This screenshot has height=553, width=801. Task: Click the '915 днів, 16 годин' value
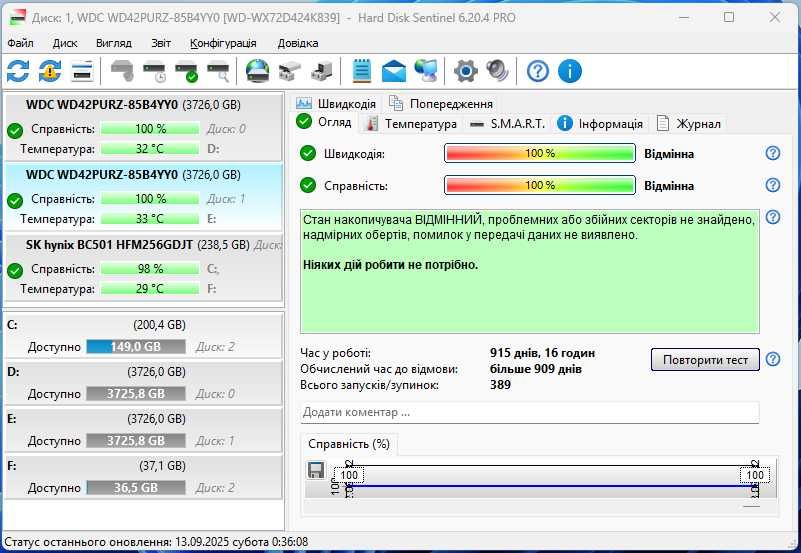tap(542, 353)
